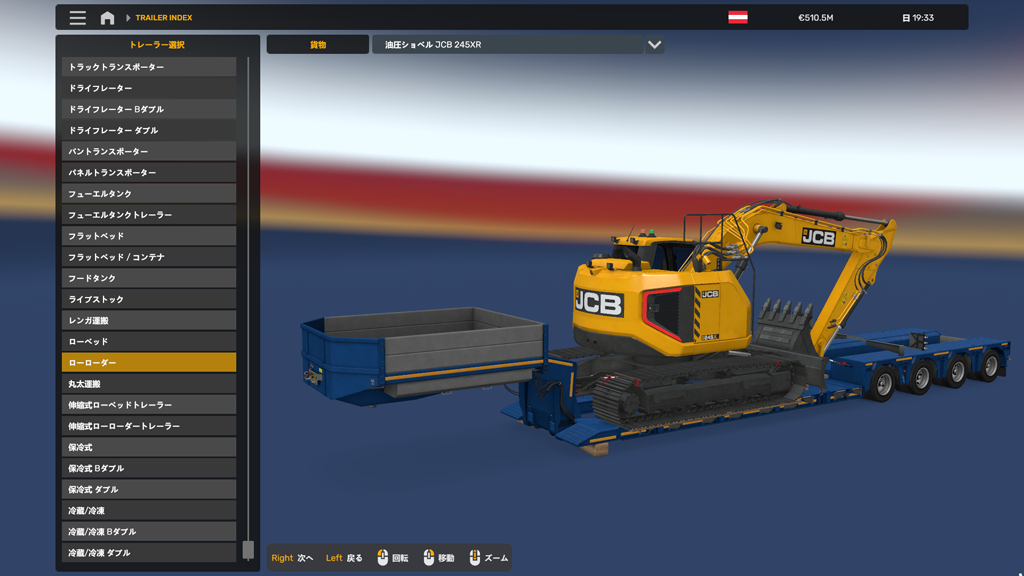
Task: Select the ローローダー trailer item
Action: click(149, 363)
